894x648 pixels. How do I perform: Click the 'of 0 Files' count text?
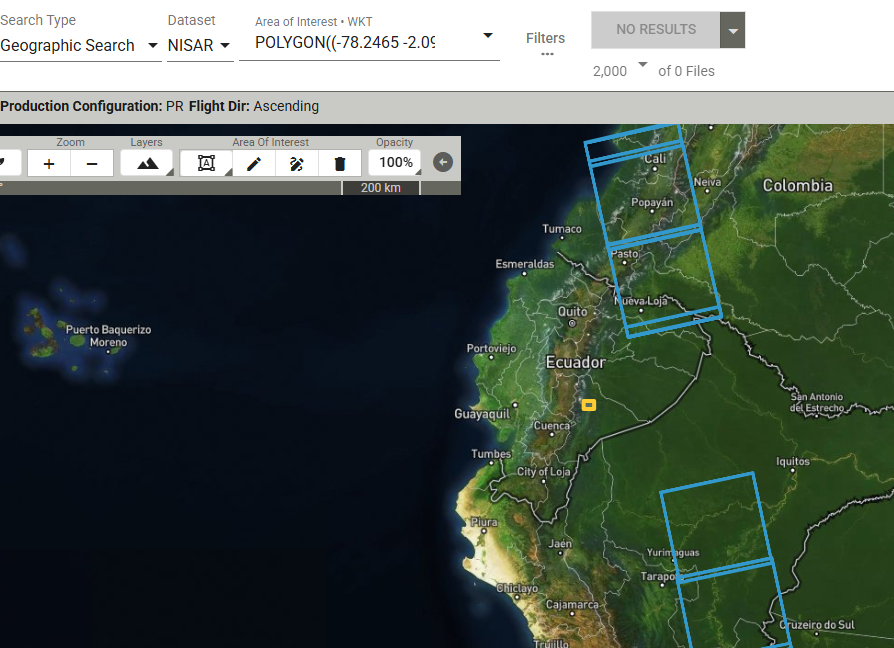click(686, 71)
